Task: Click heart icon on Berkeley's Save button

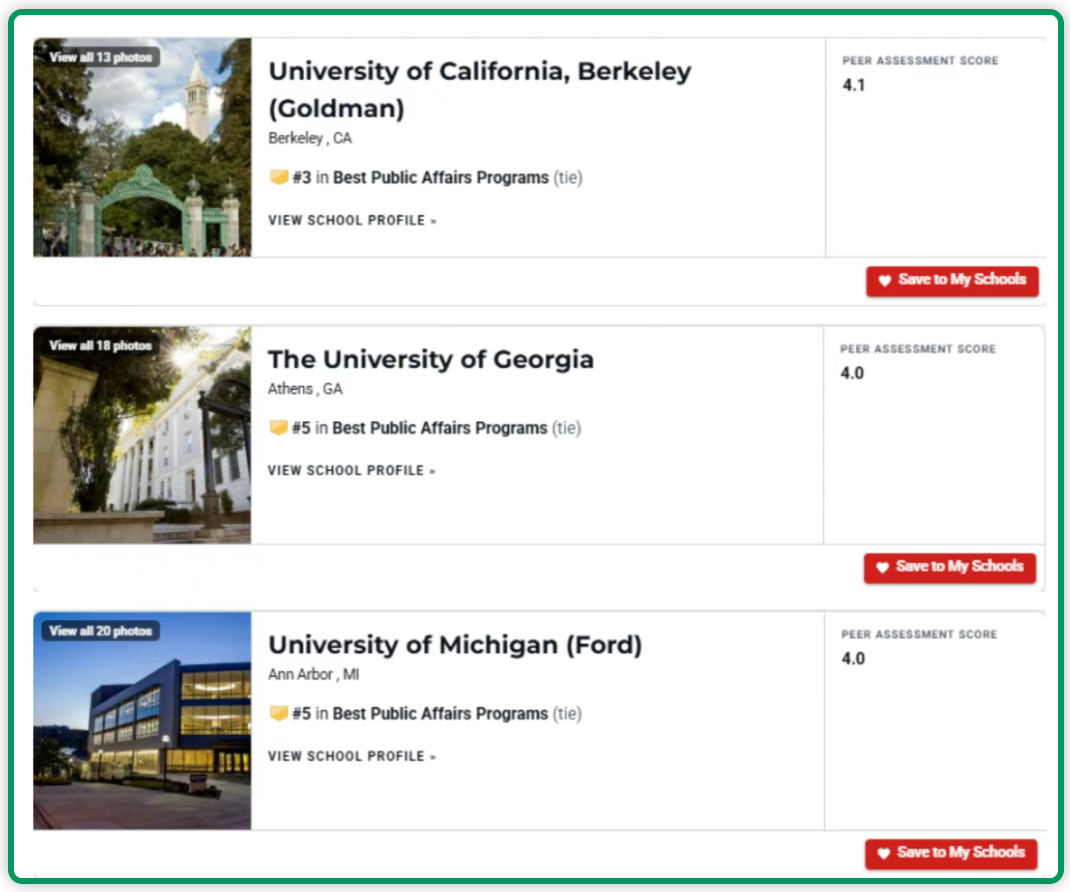Action: tap(884, 281)
